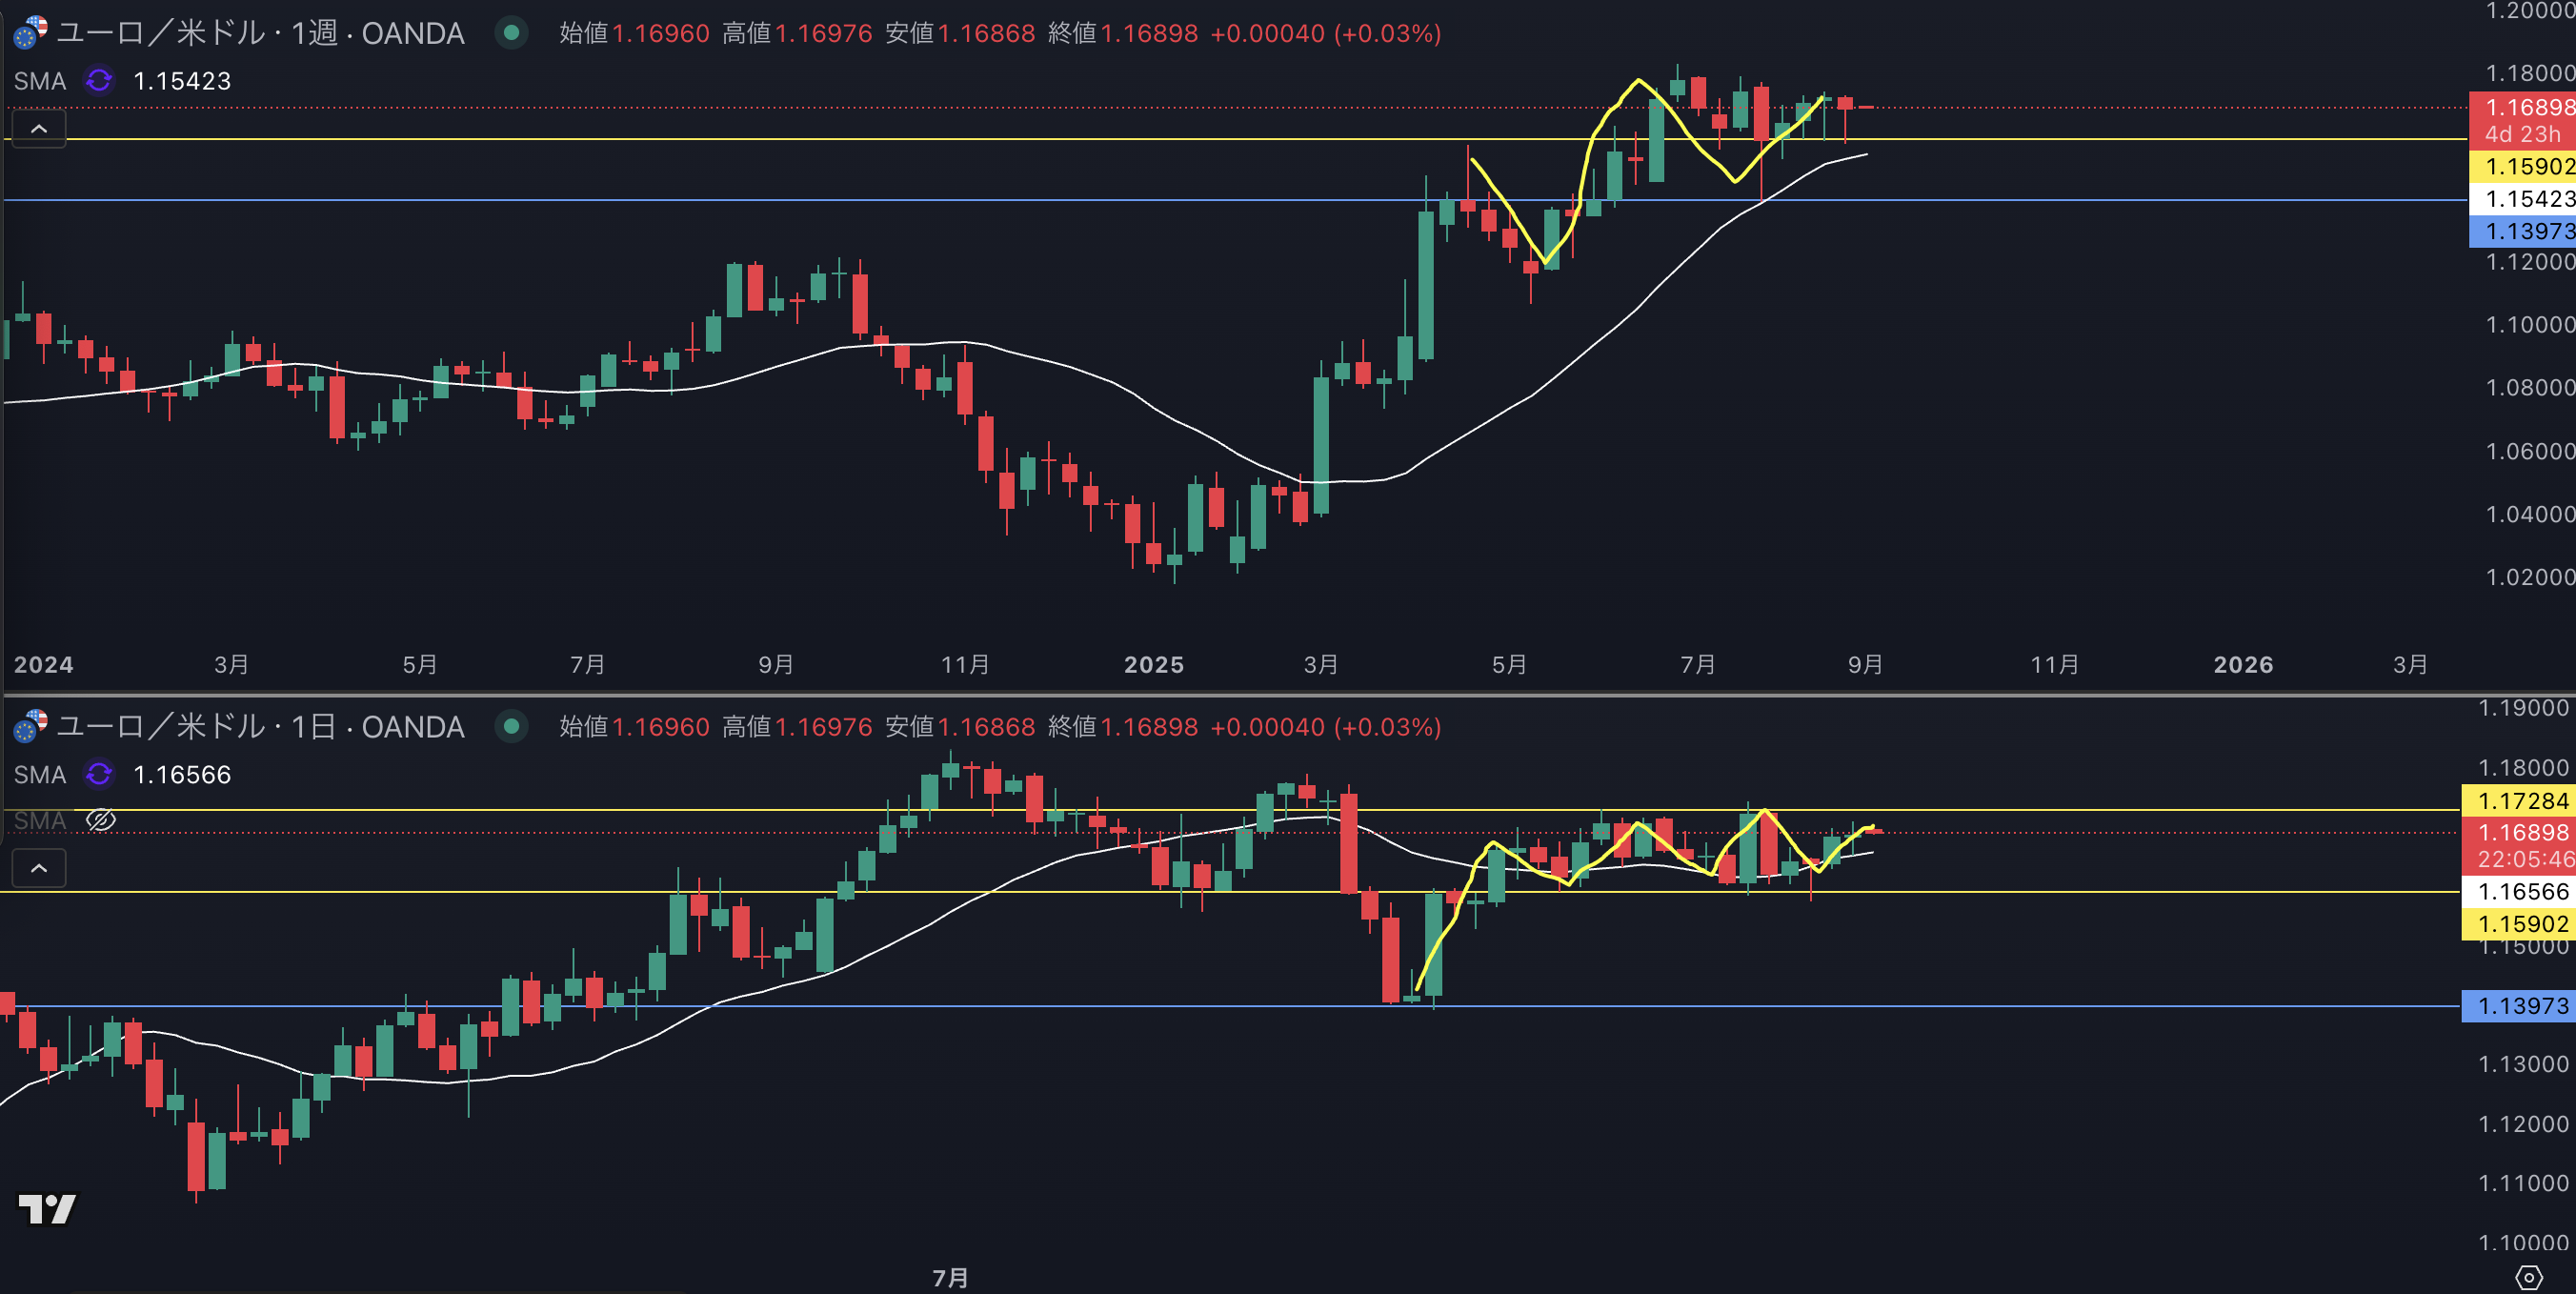Click the yellow 1.17284 price label in daily chart
Viewport: 2576px width, 1294px height.
click(x=2520, y=800)
